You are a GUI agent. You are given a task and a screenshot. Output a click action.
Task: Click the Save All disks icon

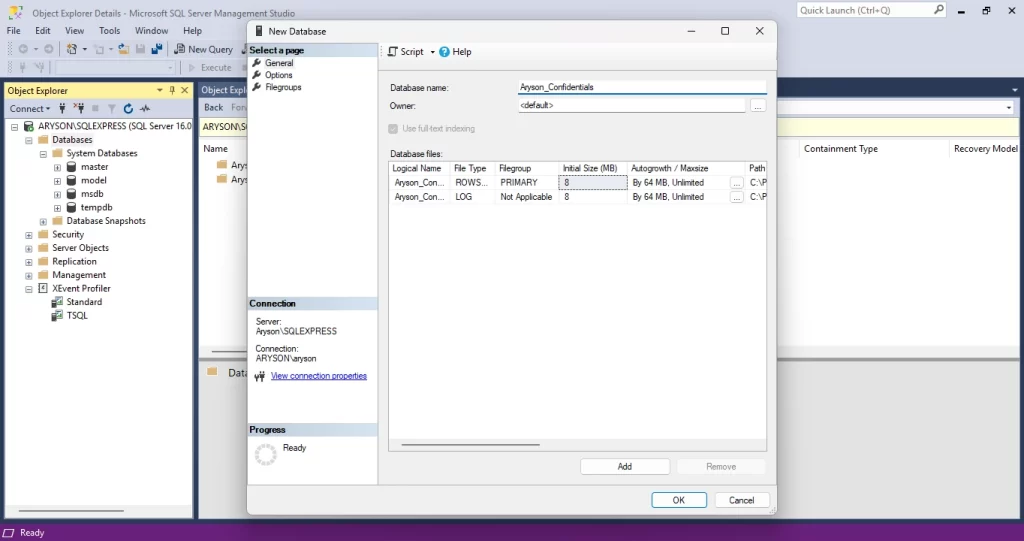[x=157, y=49]
